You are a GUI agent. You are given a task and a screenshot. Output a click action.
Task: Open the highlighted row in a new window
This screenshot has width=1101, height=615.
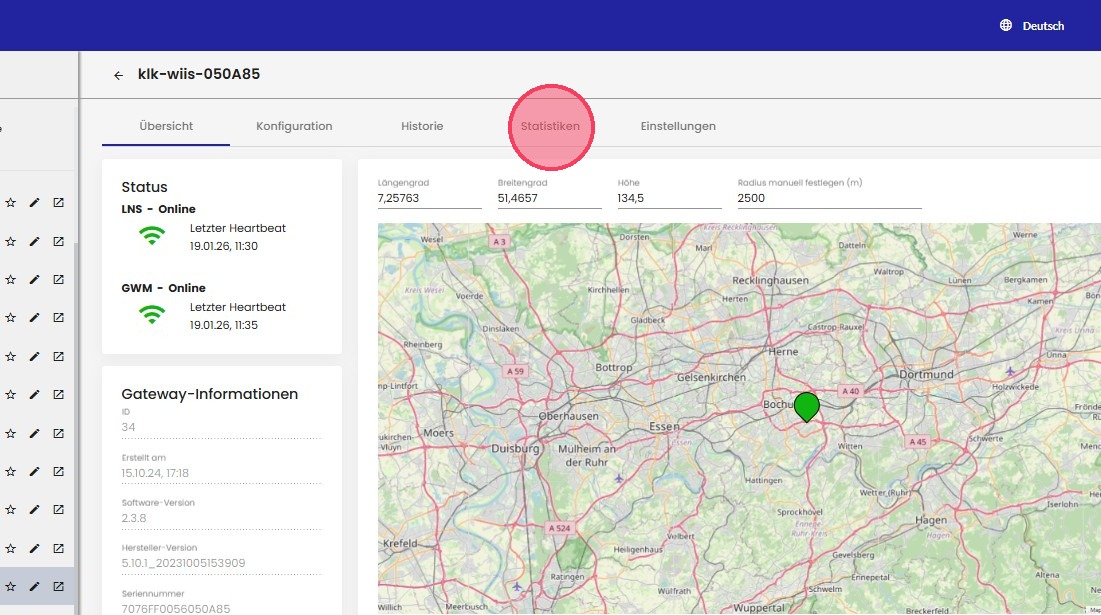pos(59,586)
